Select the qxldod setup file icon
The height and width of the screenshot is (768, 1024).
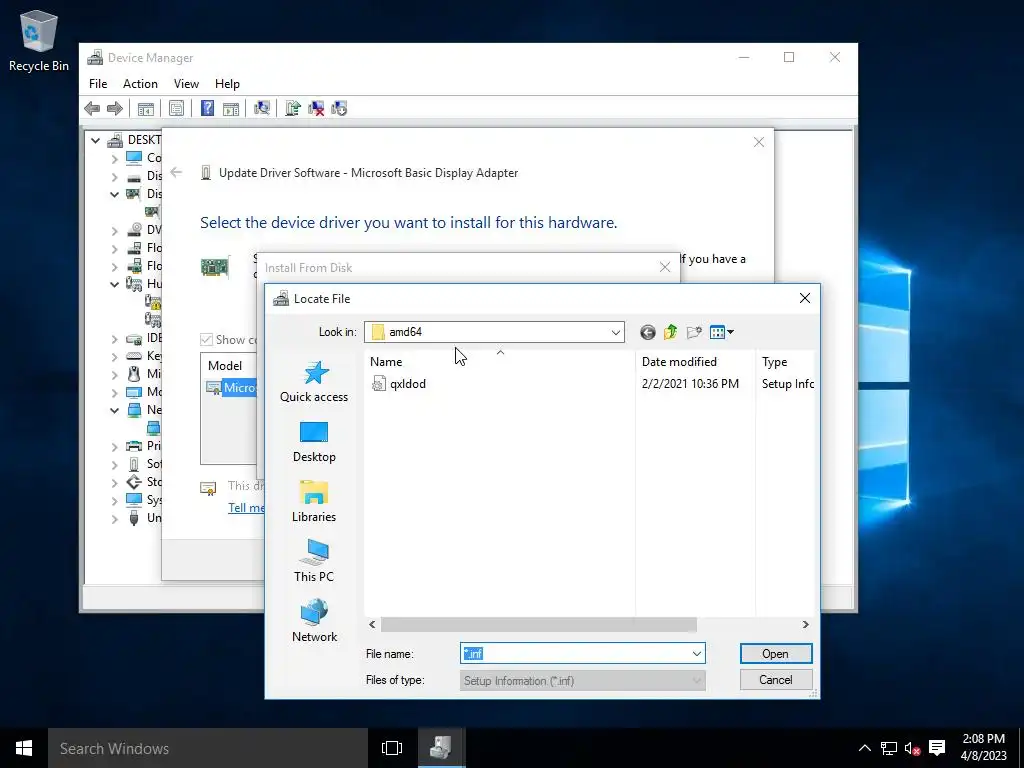pos(379,383)
